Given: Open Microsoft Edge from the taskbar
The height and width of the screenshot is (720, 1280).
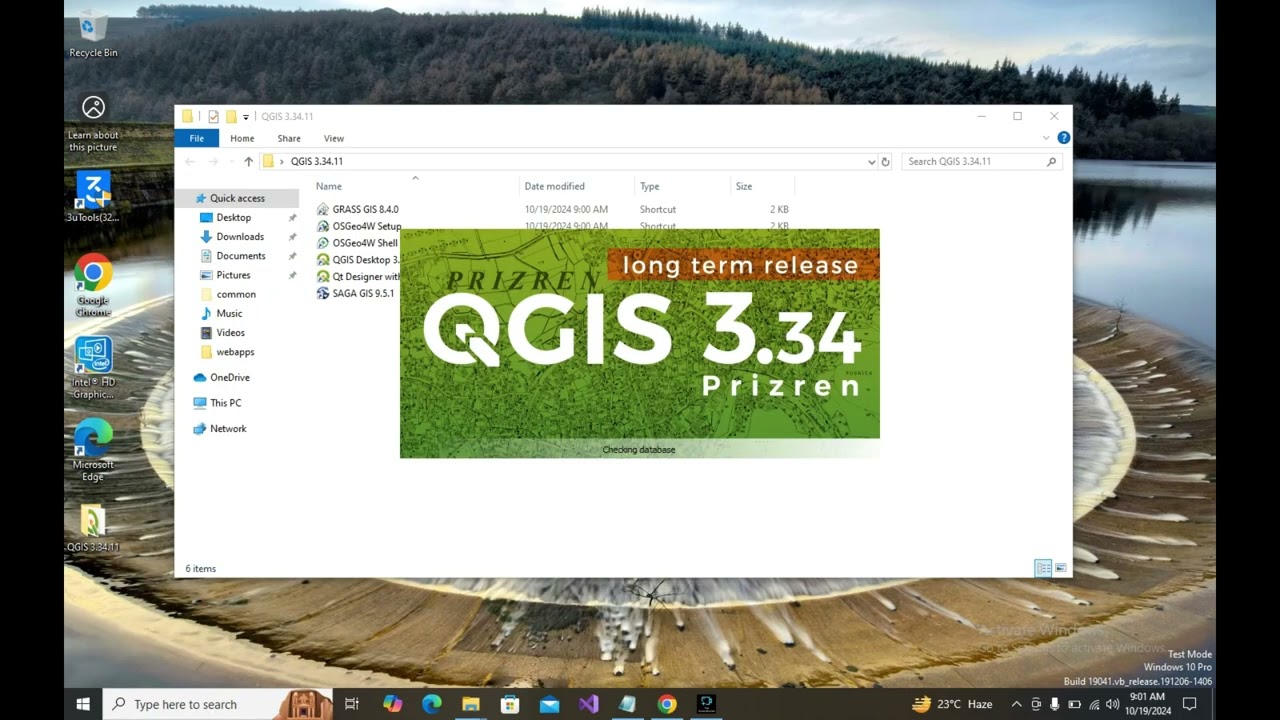Looking at the screenshot, I should tap(431, 704).
